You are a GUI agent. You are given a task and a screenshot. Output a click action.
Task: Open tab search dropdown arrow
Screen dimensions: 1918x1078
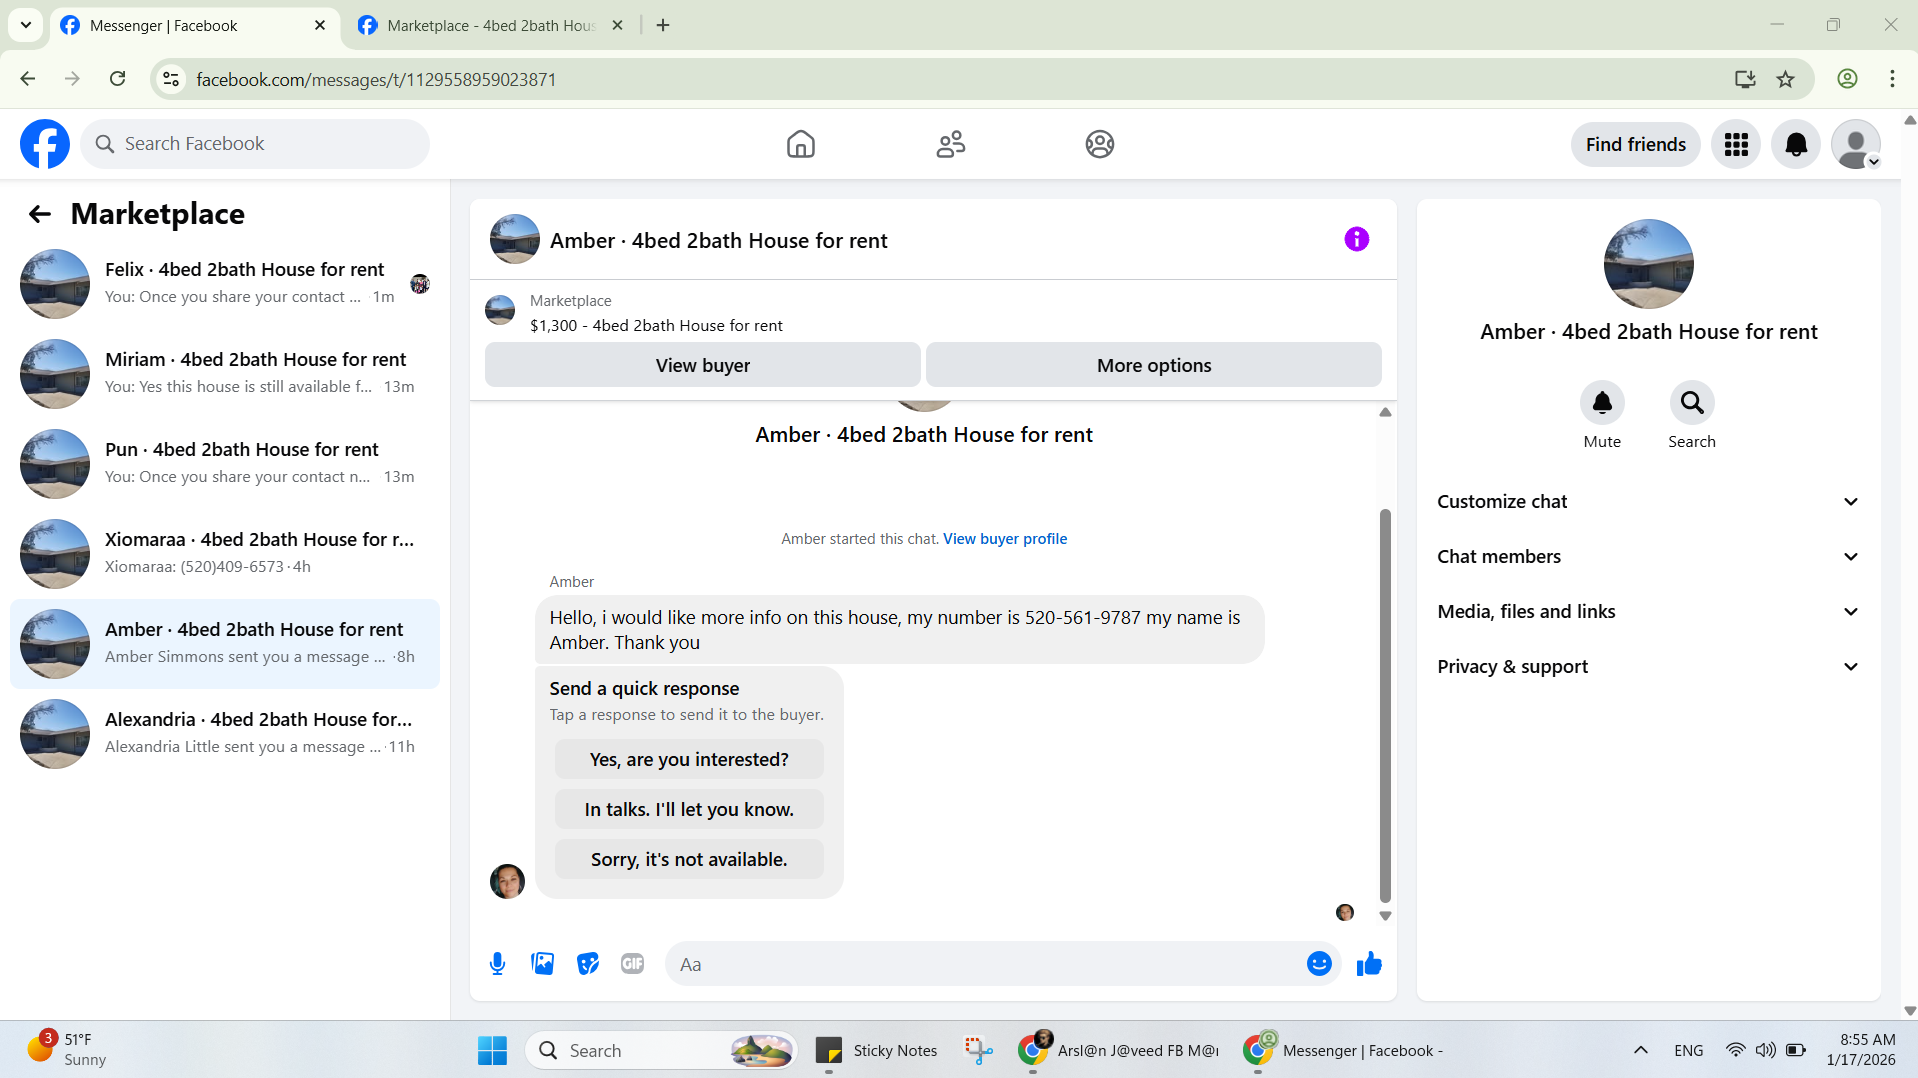click(x=26, y=25)
